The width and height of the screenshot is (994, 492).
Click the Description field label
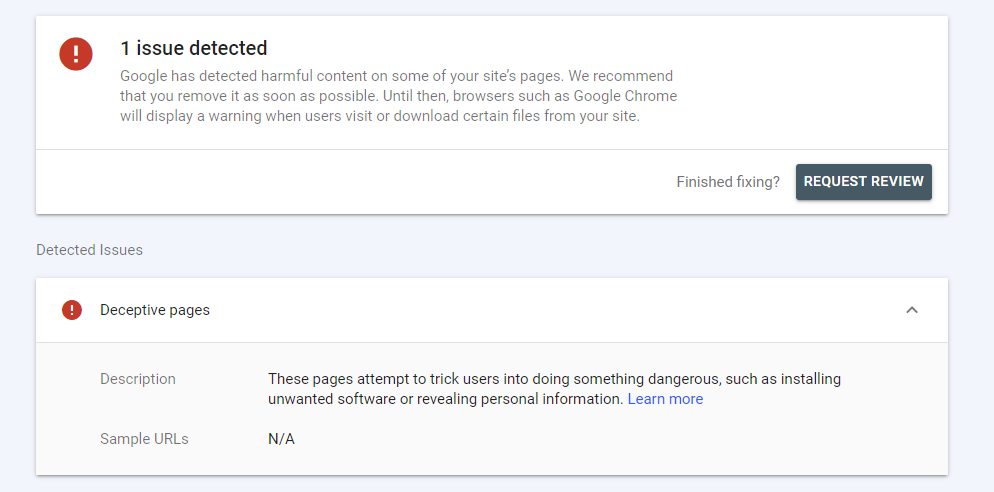138,379
